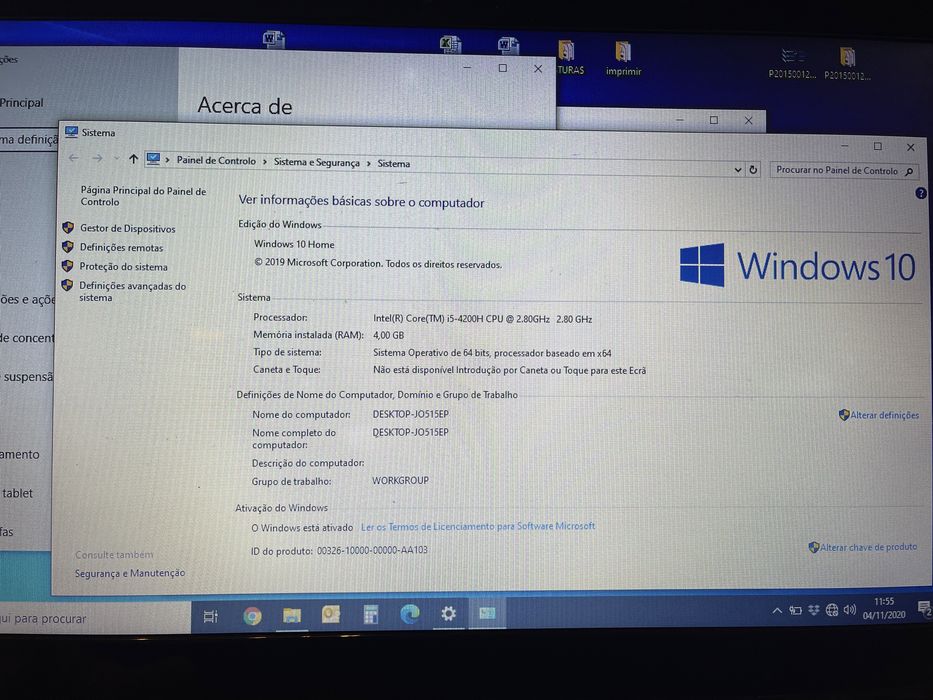Click the Proteção do sistema shield icon
This screenshot has width=933, height=700.
(x=67, y=265)
